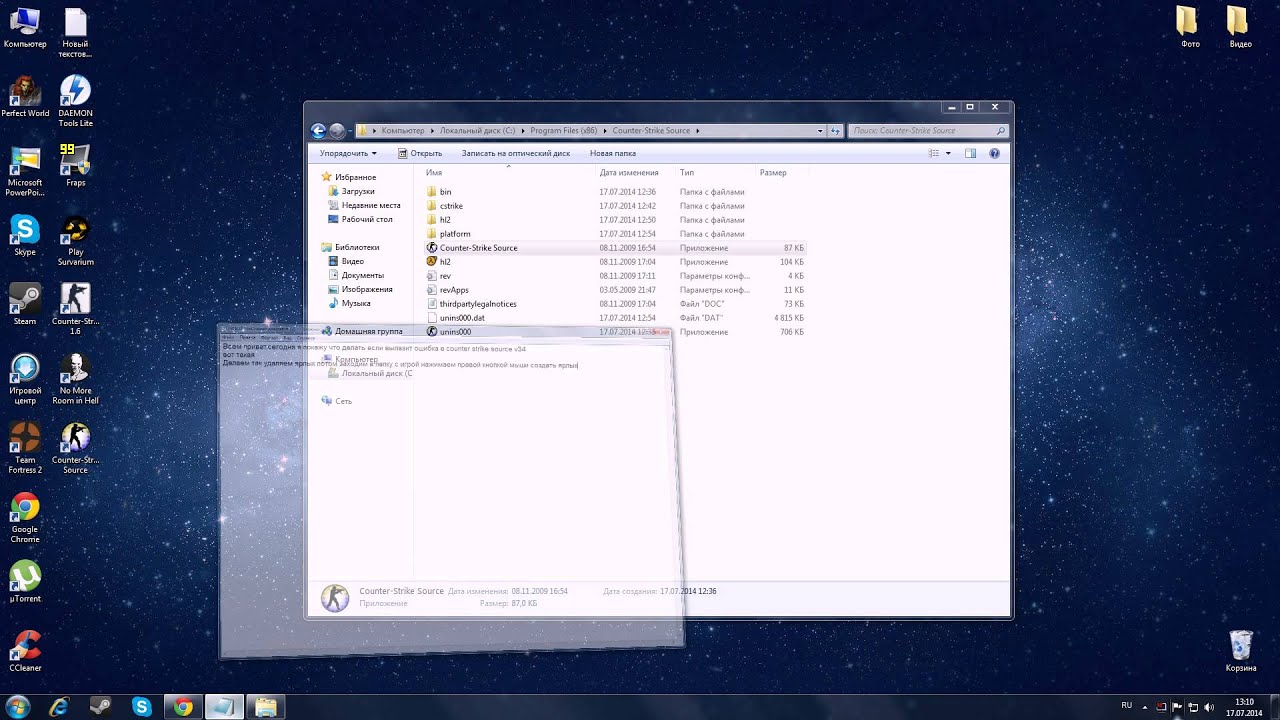Open the clock and date in the tray

coord(1244,707)
